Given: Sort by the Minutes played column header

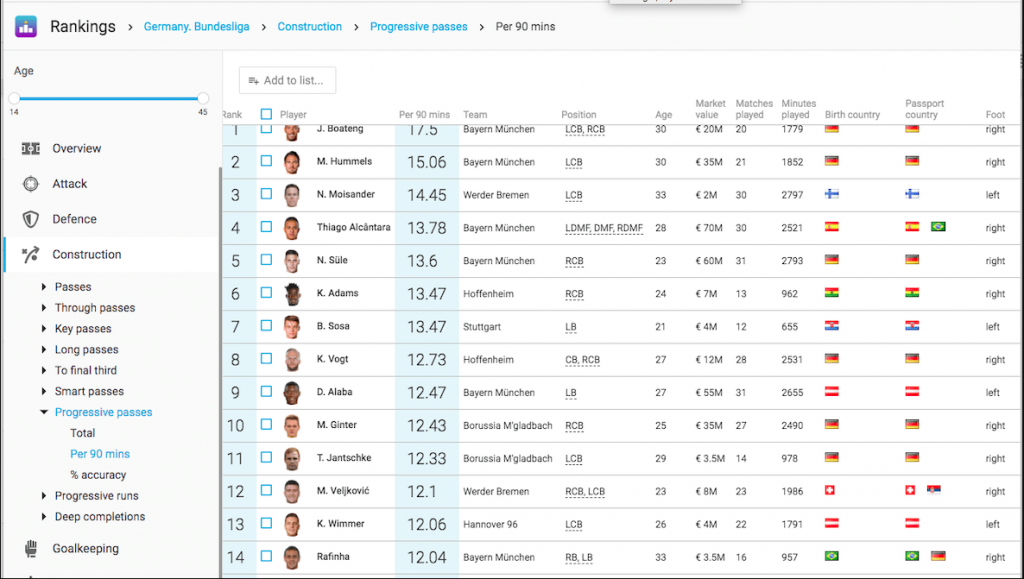Looking at the screenshot, I should coord(799,109).
